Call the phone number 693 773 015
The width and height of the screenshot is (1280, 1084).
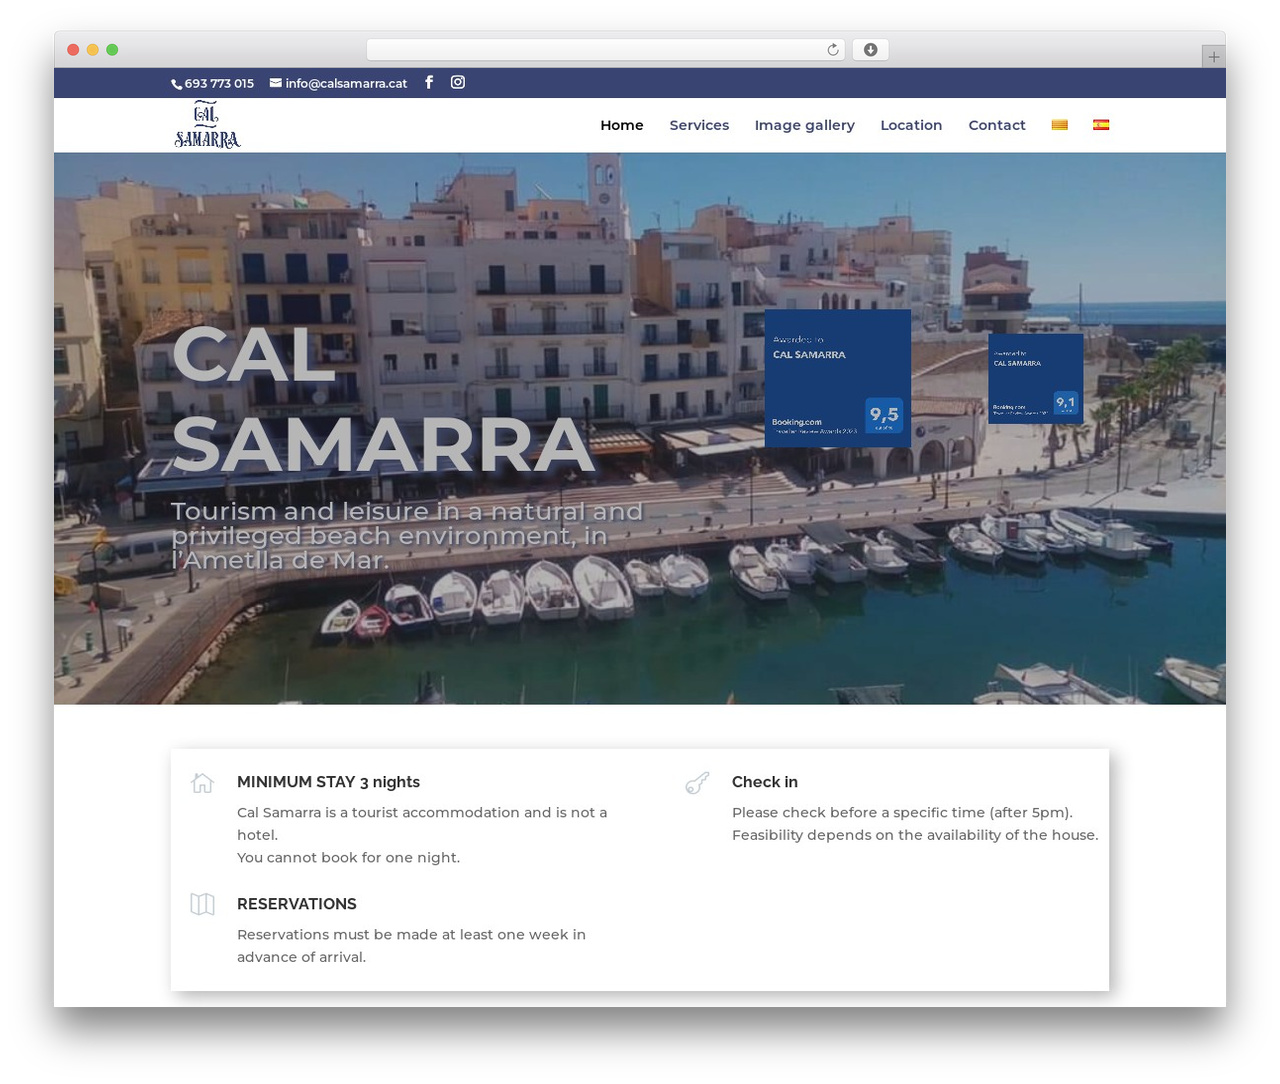[x=219, y=83]
